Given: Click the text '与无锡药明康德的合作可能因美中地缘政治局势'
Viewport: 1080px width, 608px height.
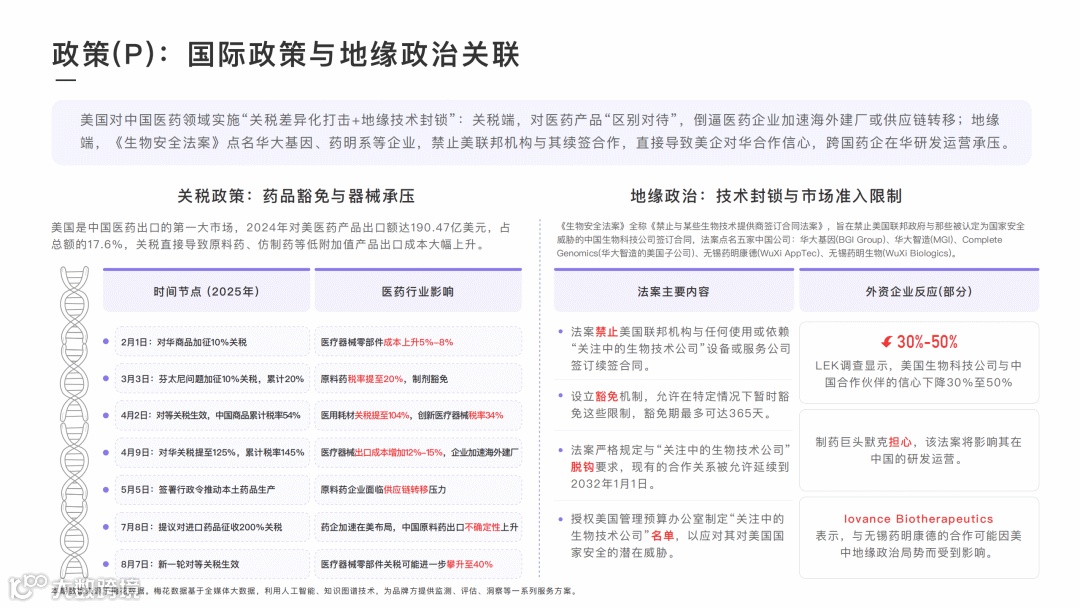Looking at the screenshot, I should [919, 544].
